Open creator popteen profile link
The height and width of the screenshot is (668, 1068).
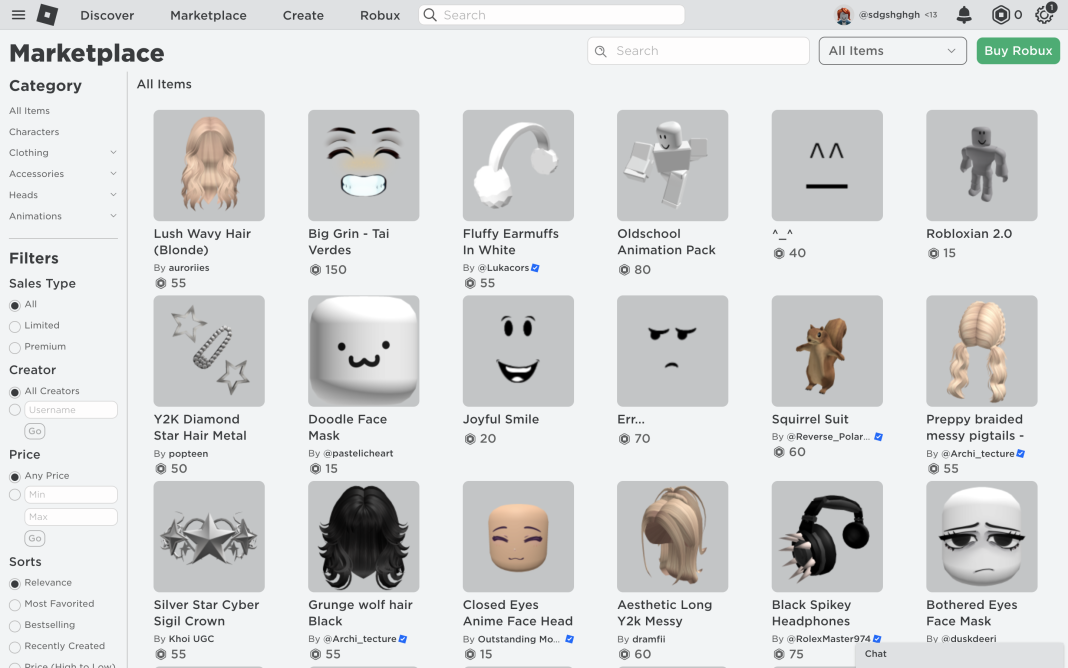pyautogui.click(x=188, y=454)
